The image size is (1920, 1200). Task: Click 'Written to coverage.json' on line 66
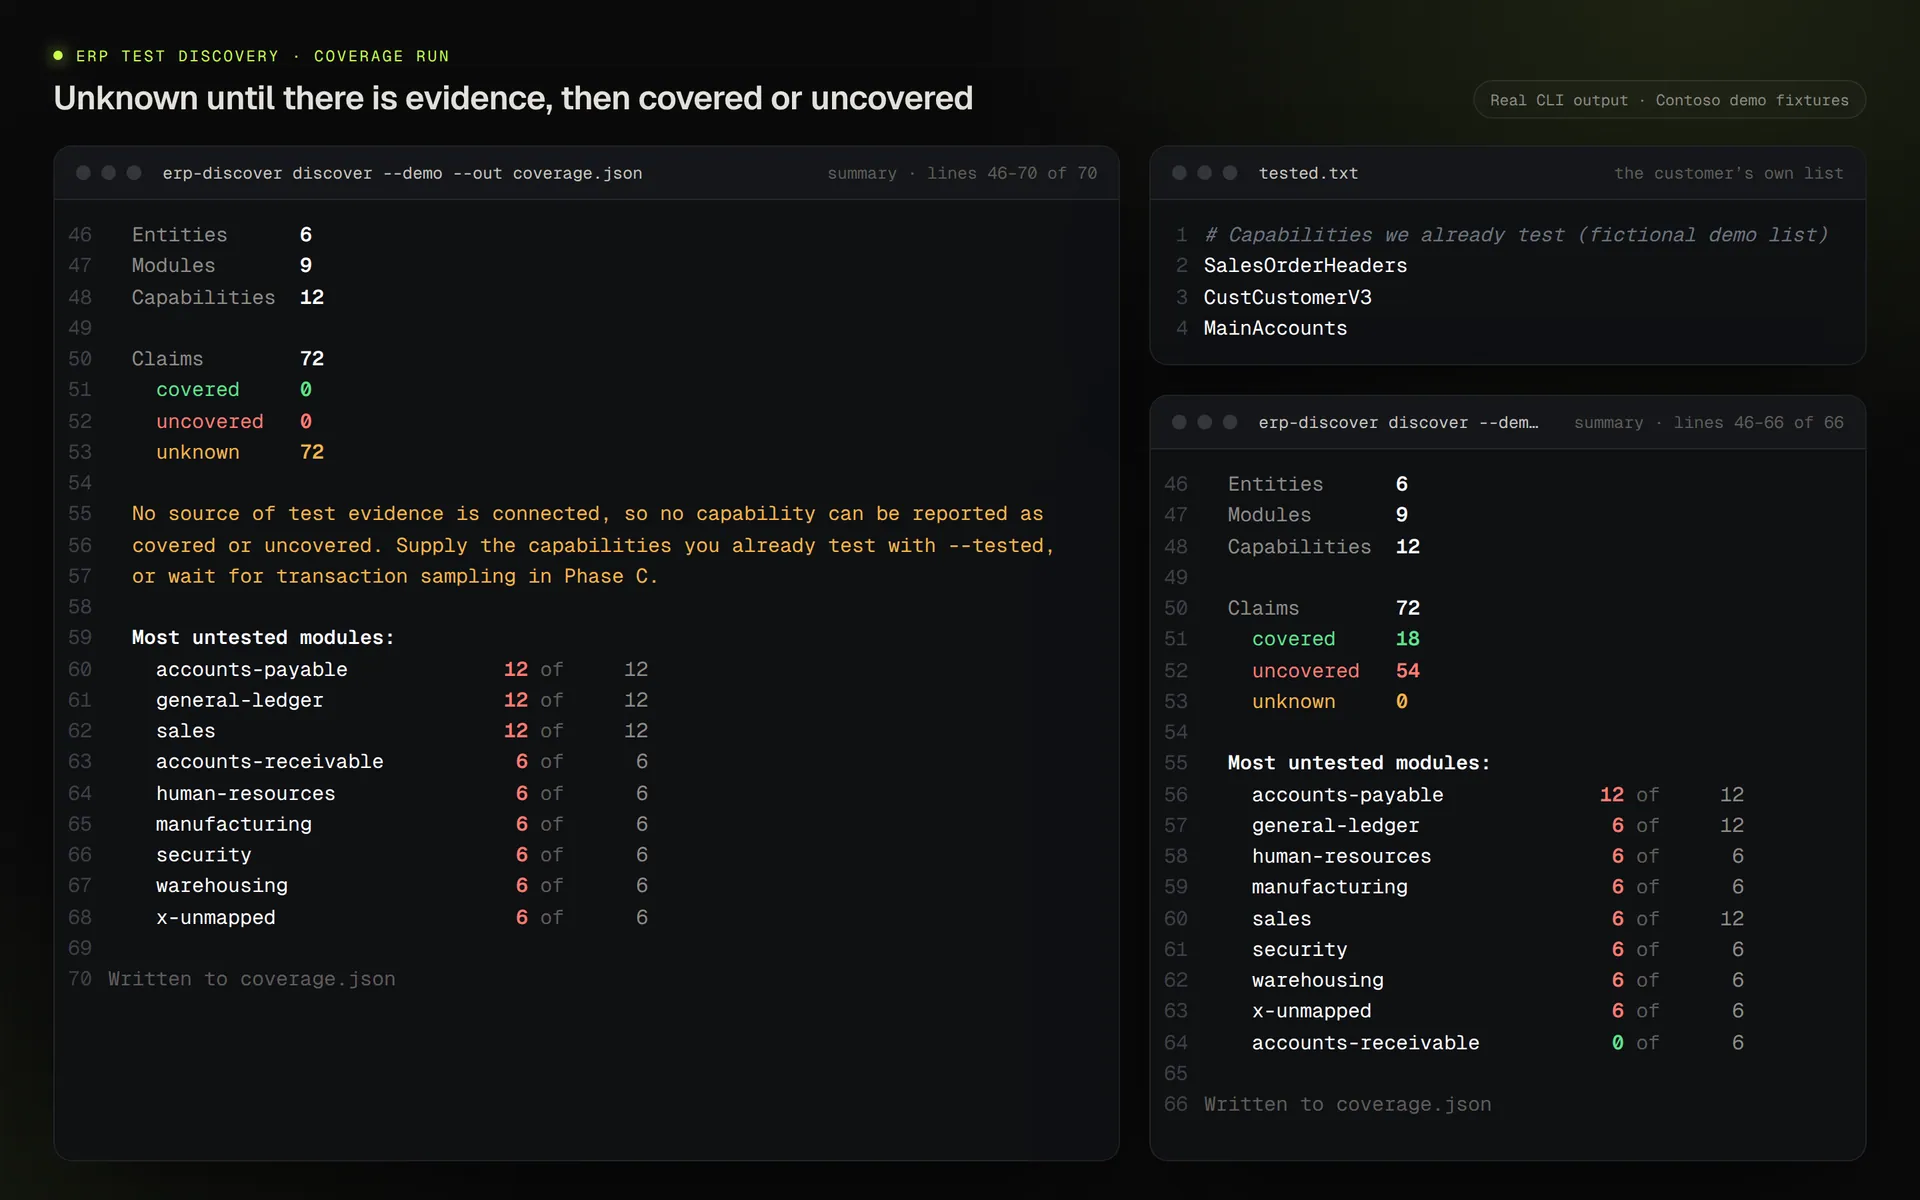(x=1347, y=1104)
